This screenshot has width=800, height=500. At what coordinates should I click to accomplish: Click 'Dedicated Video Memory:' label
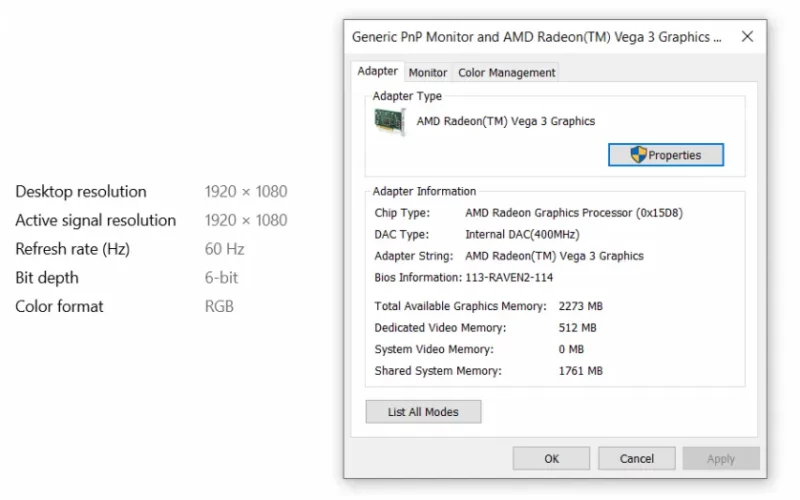(440, 328)
